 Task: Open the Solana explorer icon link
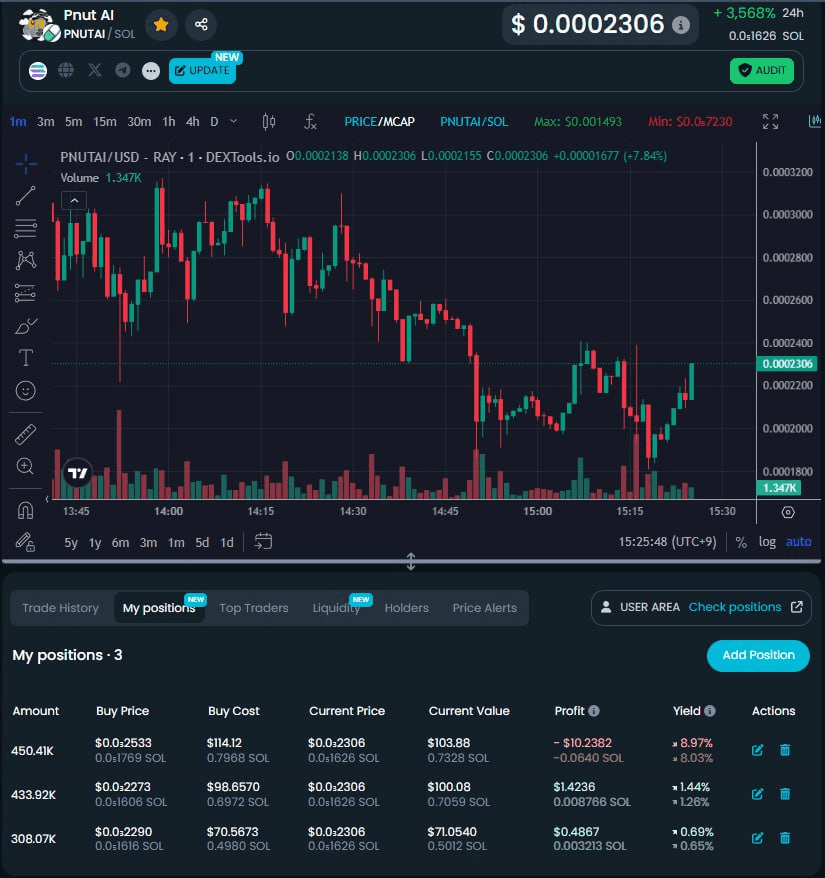pos(38,71)
